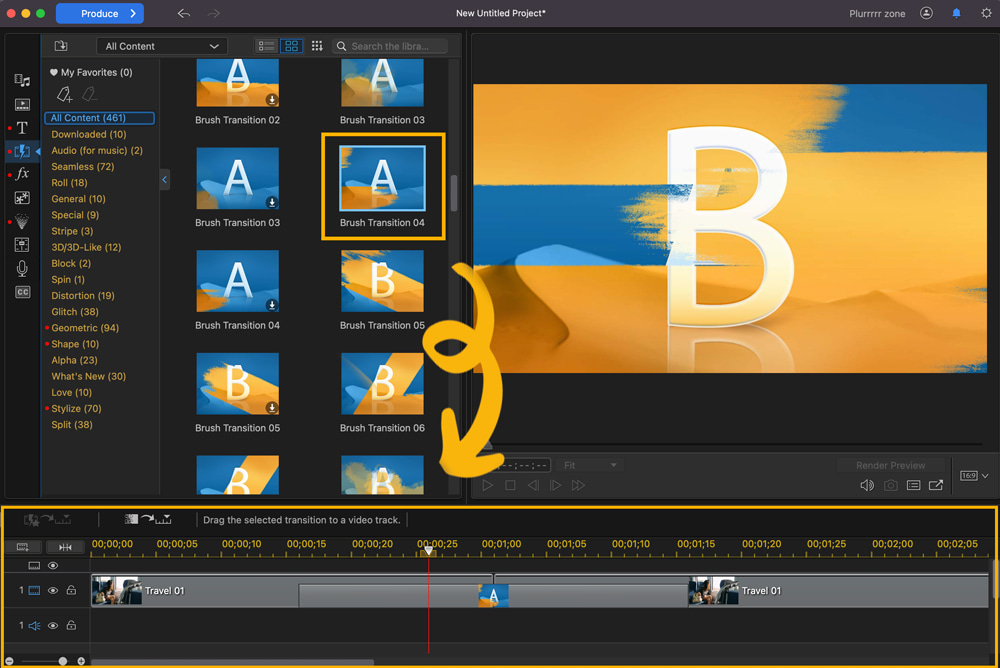The image size is (1000, 668).
Task: Open the Title Room
Action: (21, 127)
